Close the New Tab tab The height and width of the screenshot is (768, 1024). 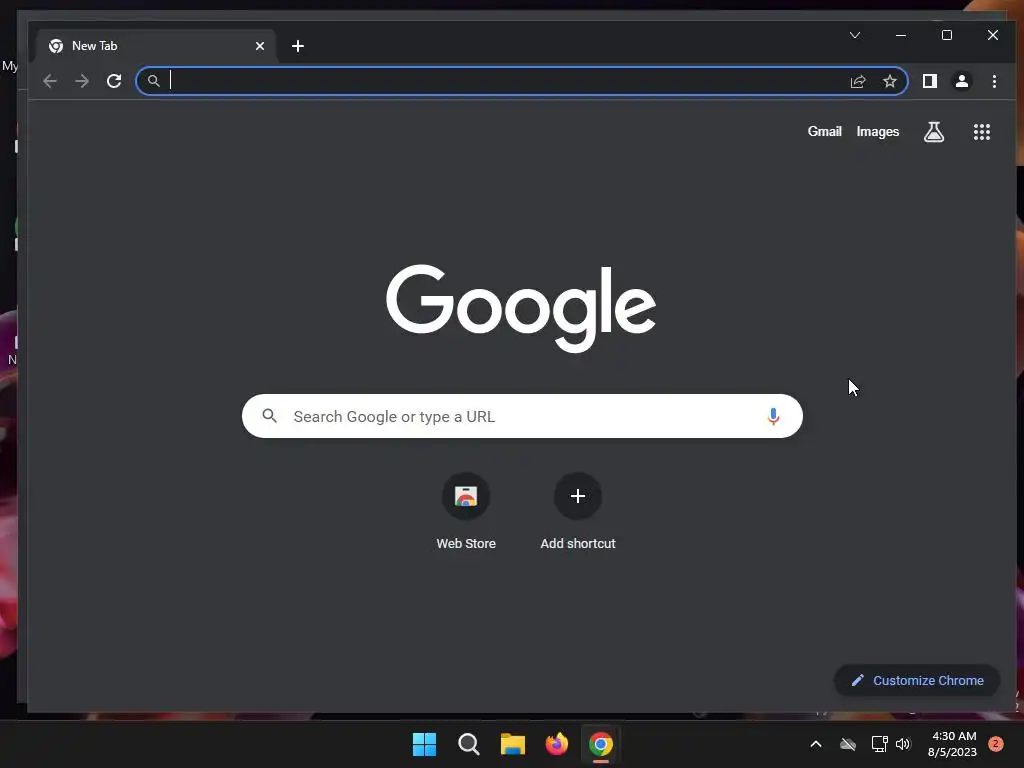260,46
